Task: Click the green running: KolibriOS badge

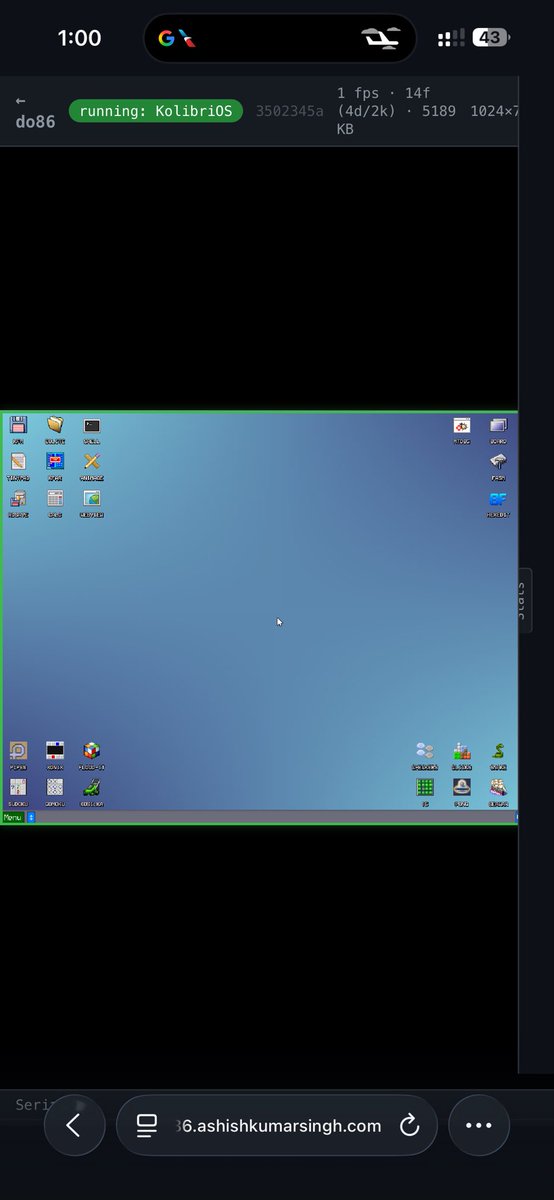Action: pyautogui.click(x=156, y=110)
